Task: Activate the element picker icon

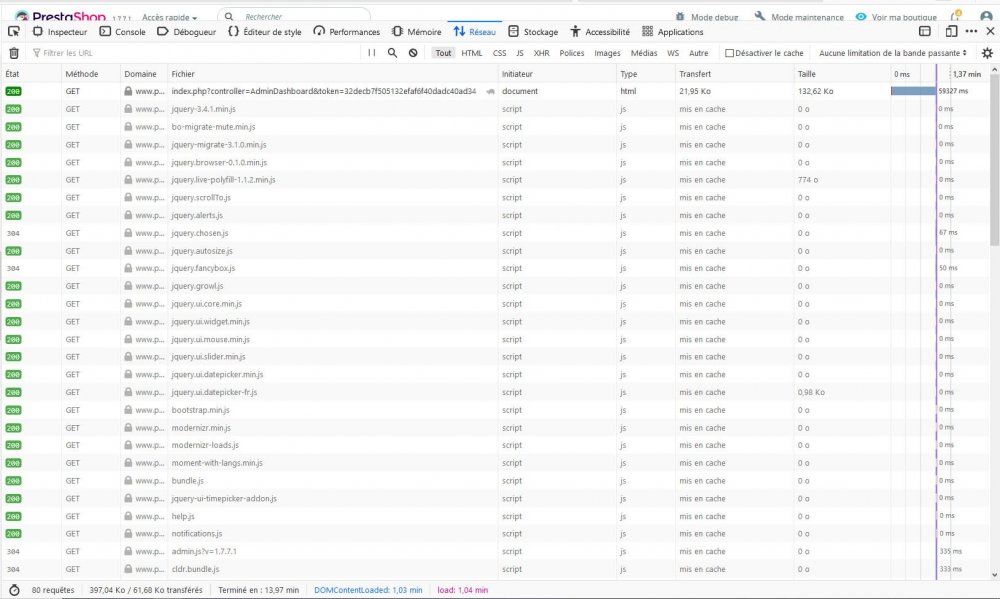Action: (13, 31)
